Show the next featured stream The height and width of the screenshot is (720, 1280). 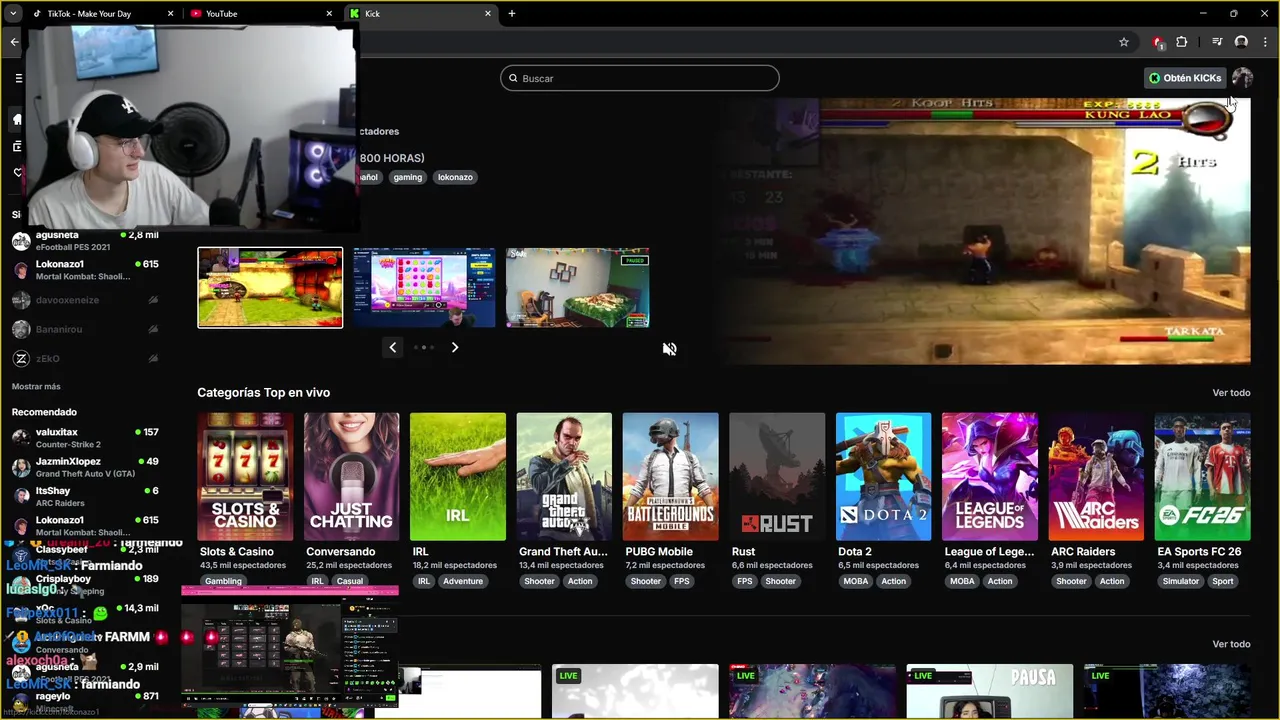(x=454, y=347)
